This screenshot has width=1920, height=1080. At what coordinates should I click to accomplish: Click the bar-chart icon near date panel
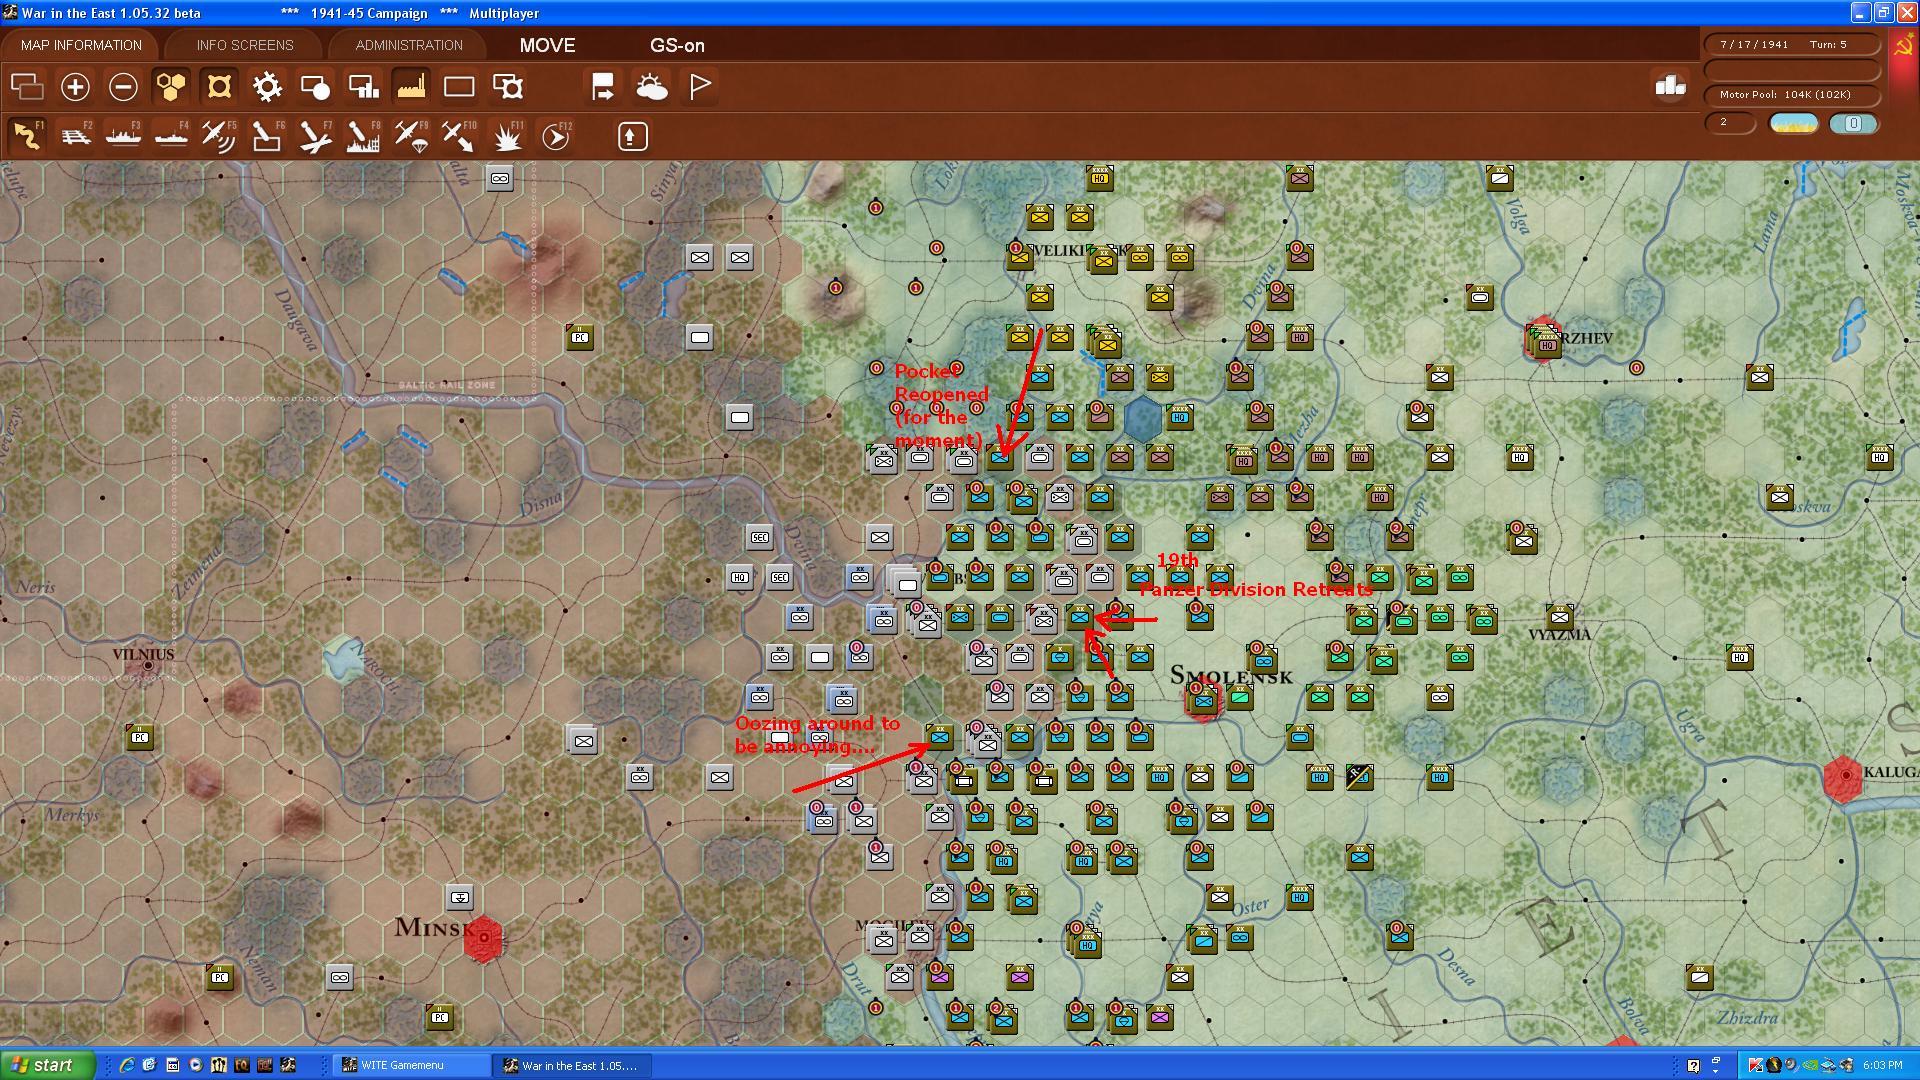pyautogui.click(x=1670, y=86)
